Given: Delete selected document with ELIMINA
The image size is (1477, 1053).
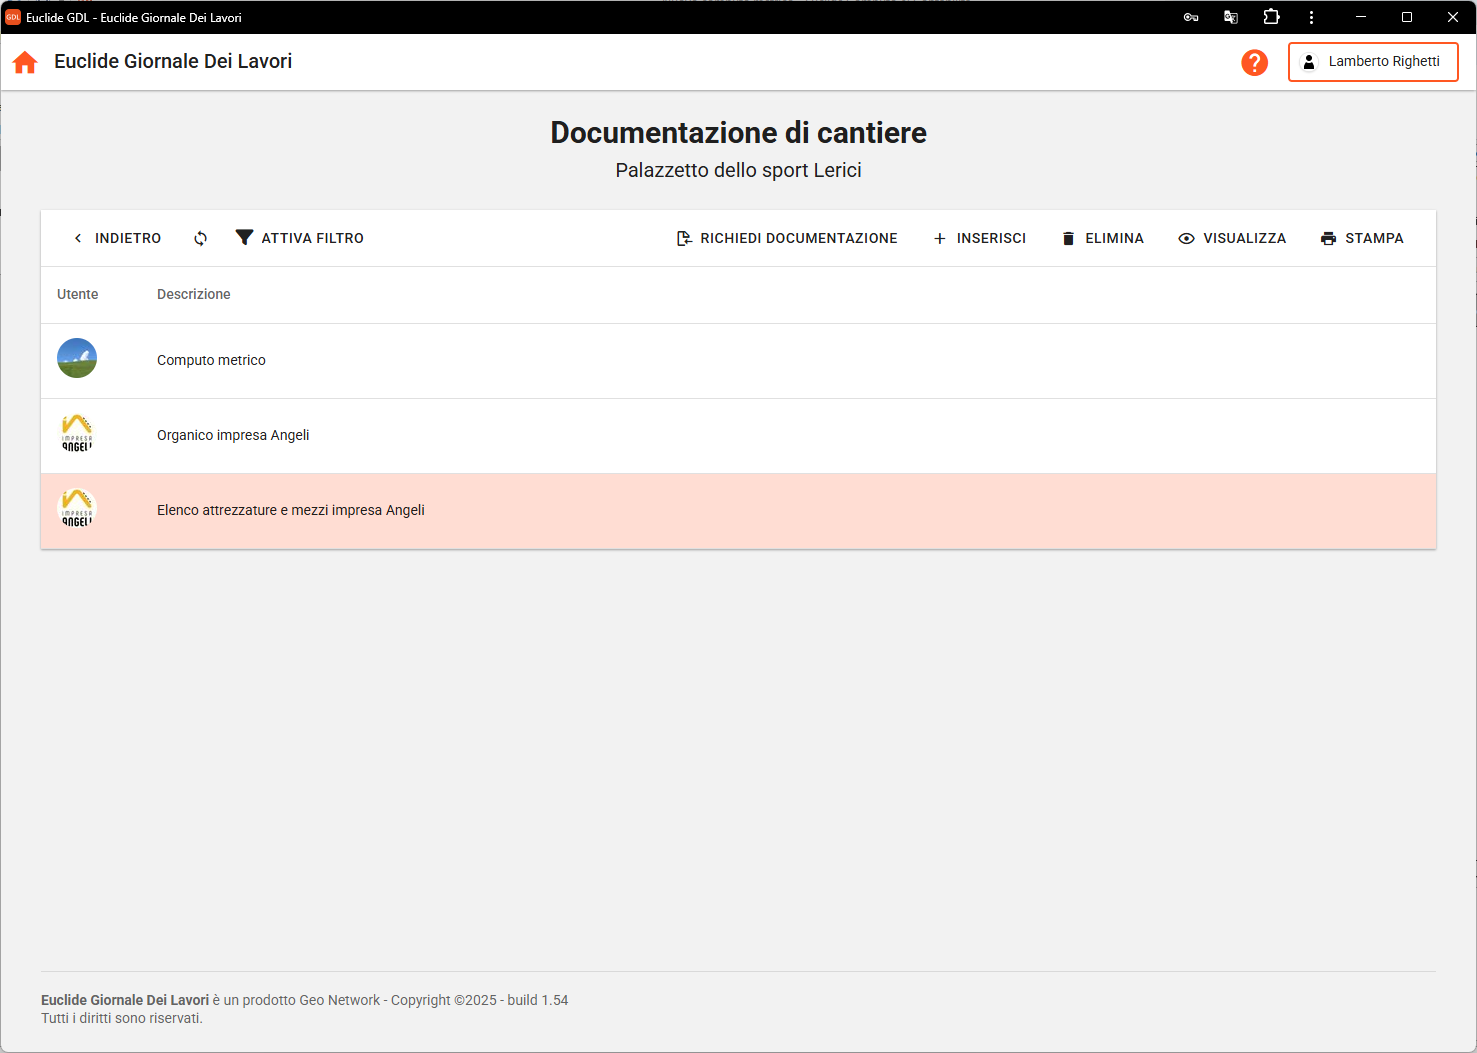Looking at the screenshot, I should click(1102, 238).
